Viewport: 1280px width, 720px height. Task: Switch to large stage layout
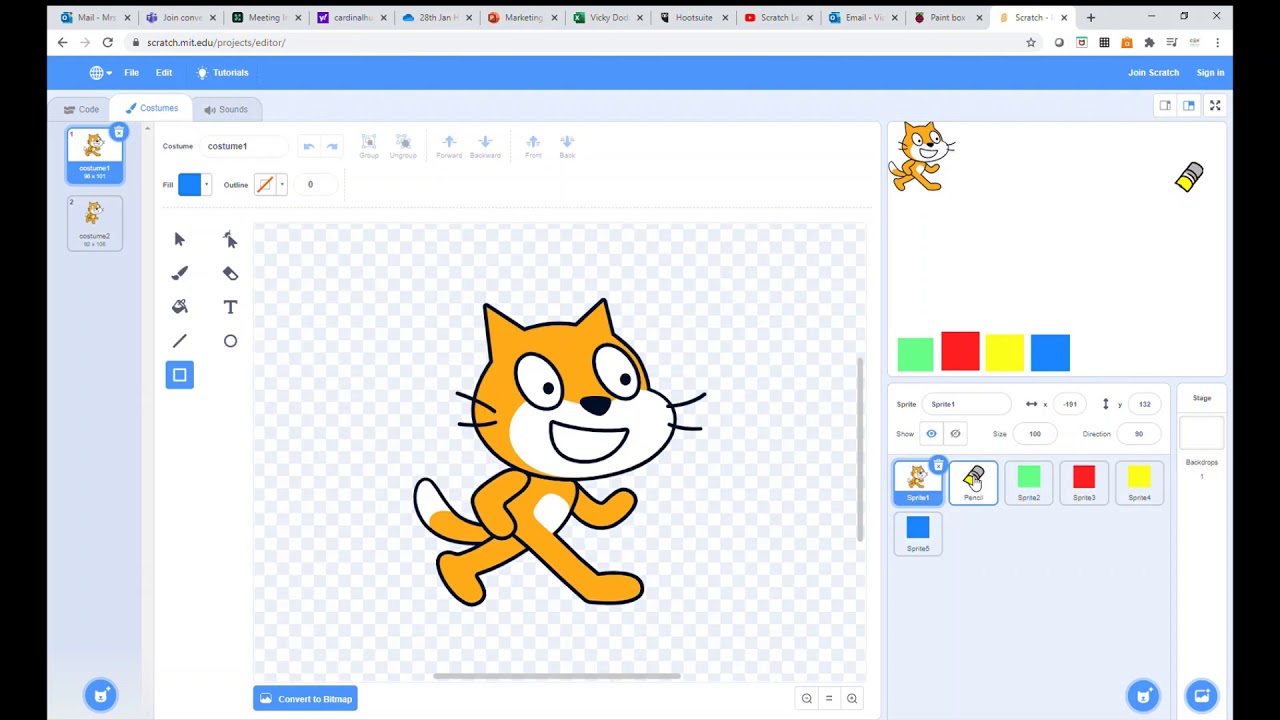click(1189, 105)
